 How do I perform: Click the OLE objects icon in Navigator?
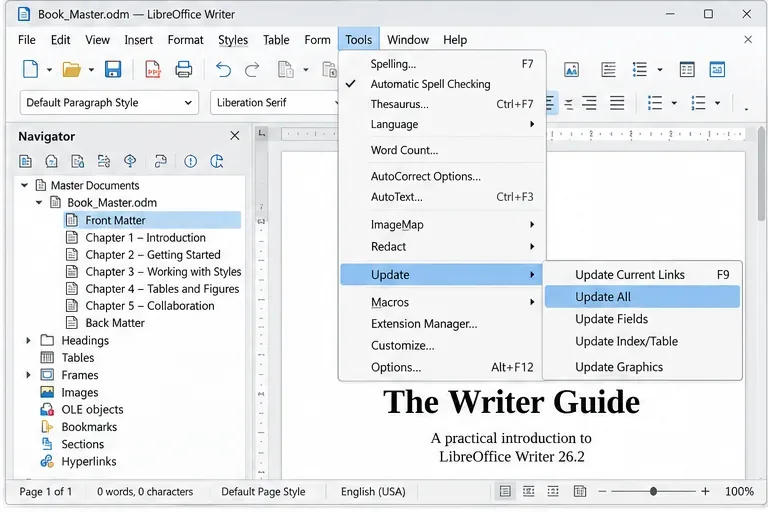(47, 410)
